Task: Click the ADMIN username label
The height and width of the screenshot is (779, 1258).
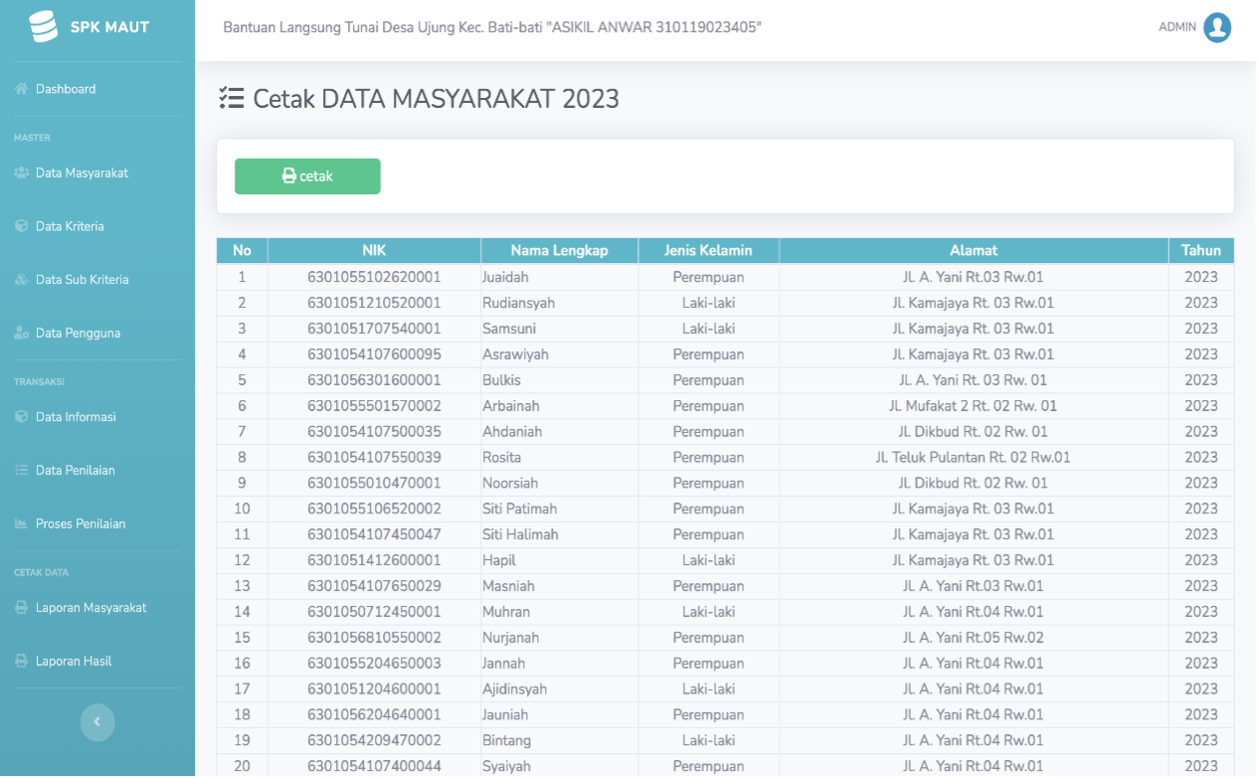Action: click(x=1177, y=27)
